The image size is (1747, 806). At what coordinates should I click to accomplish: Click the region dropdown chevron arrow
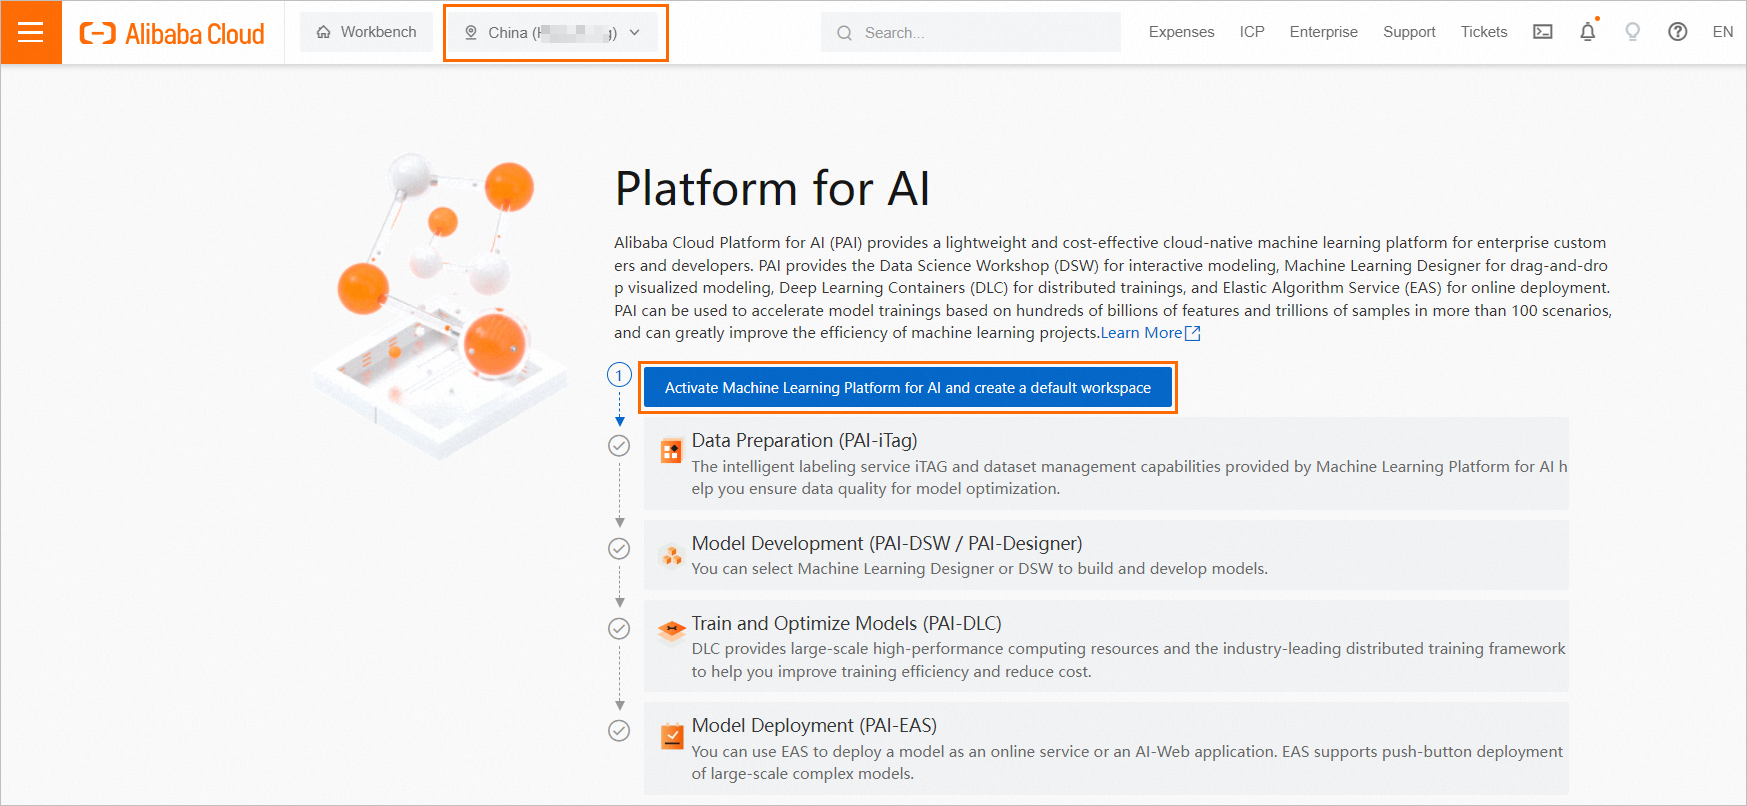(634, 33)
